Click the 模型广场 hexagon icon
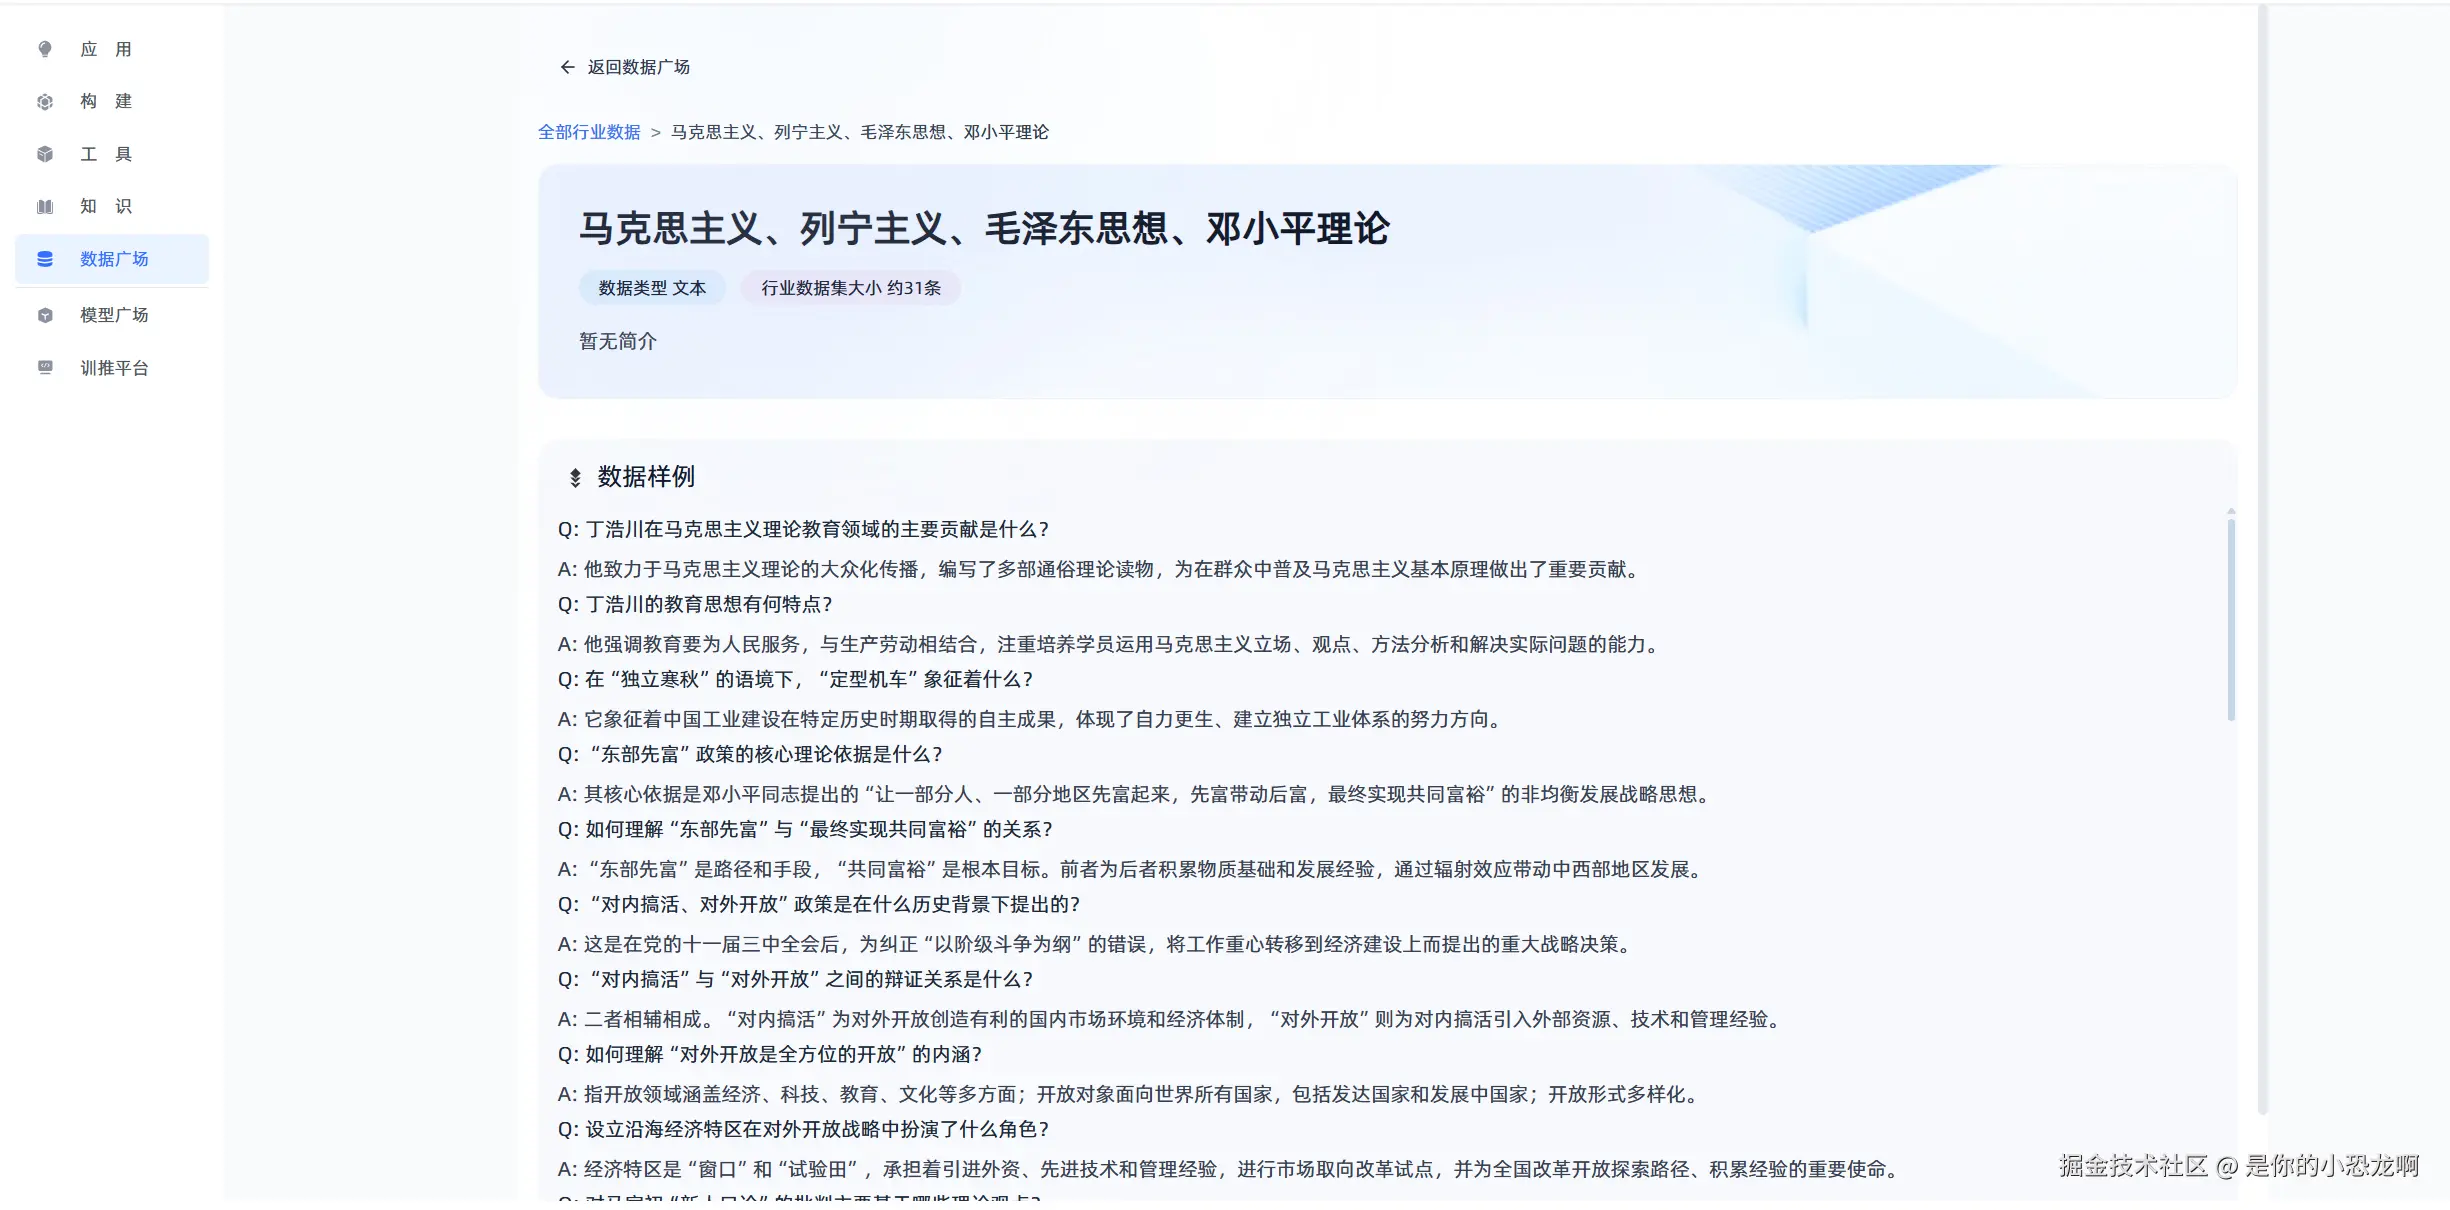This screenshot has height=1210, width=2450. 45,316
